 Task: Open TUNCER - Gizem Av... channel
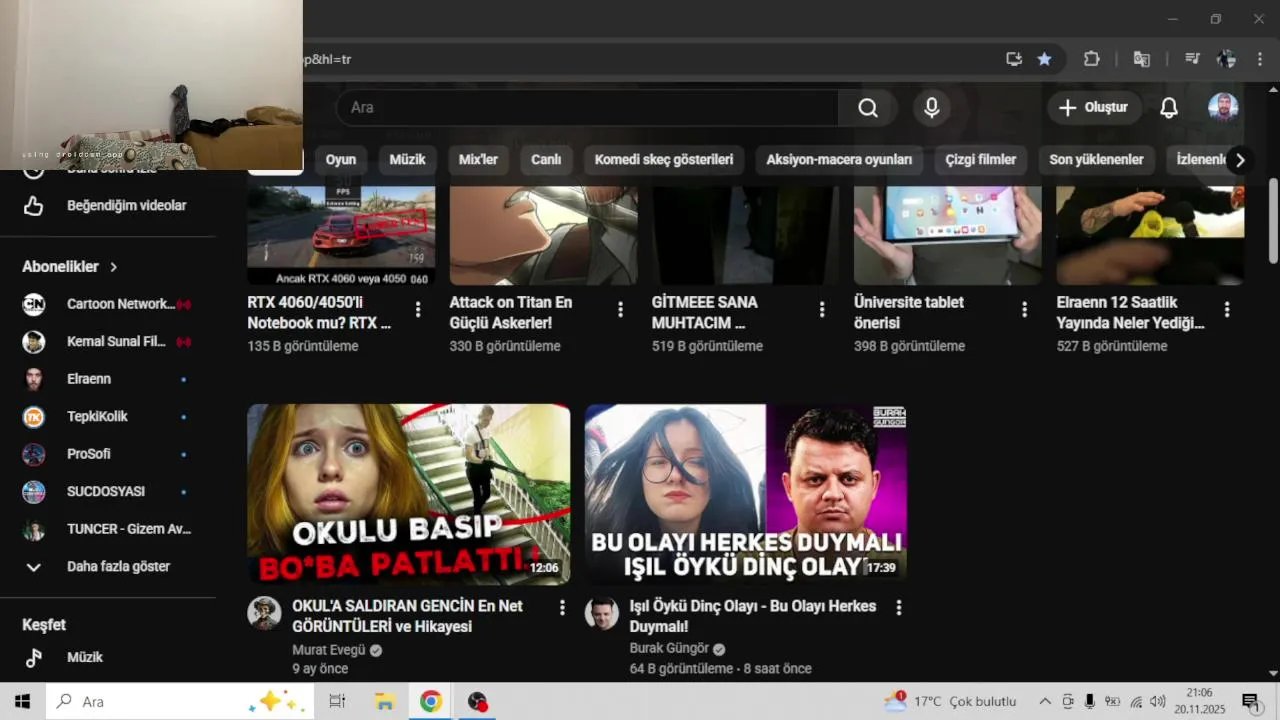(x=108, y=529)
